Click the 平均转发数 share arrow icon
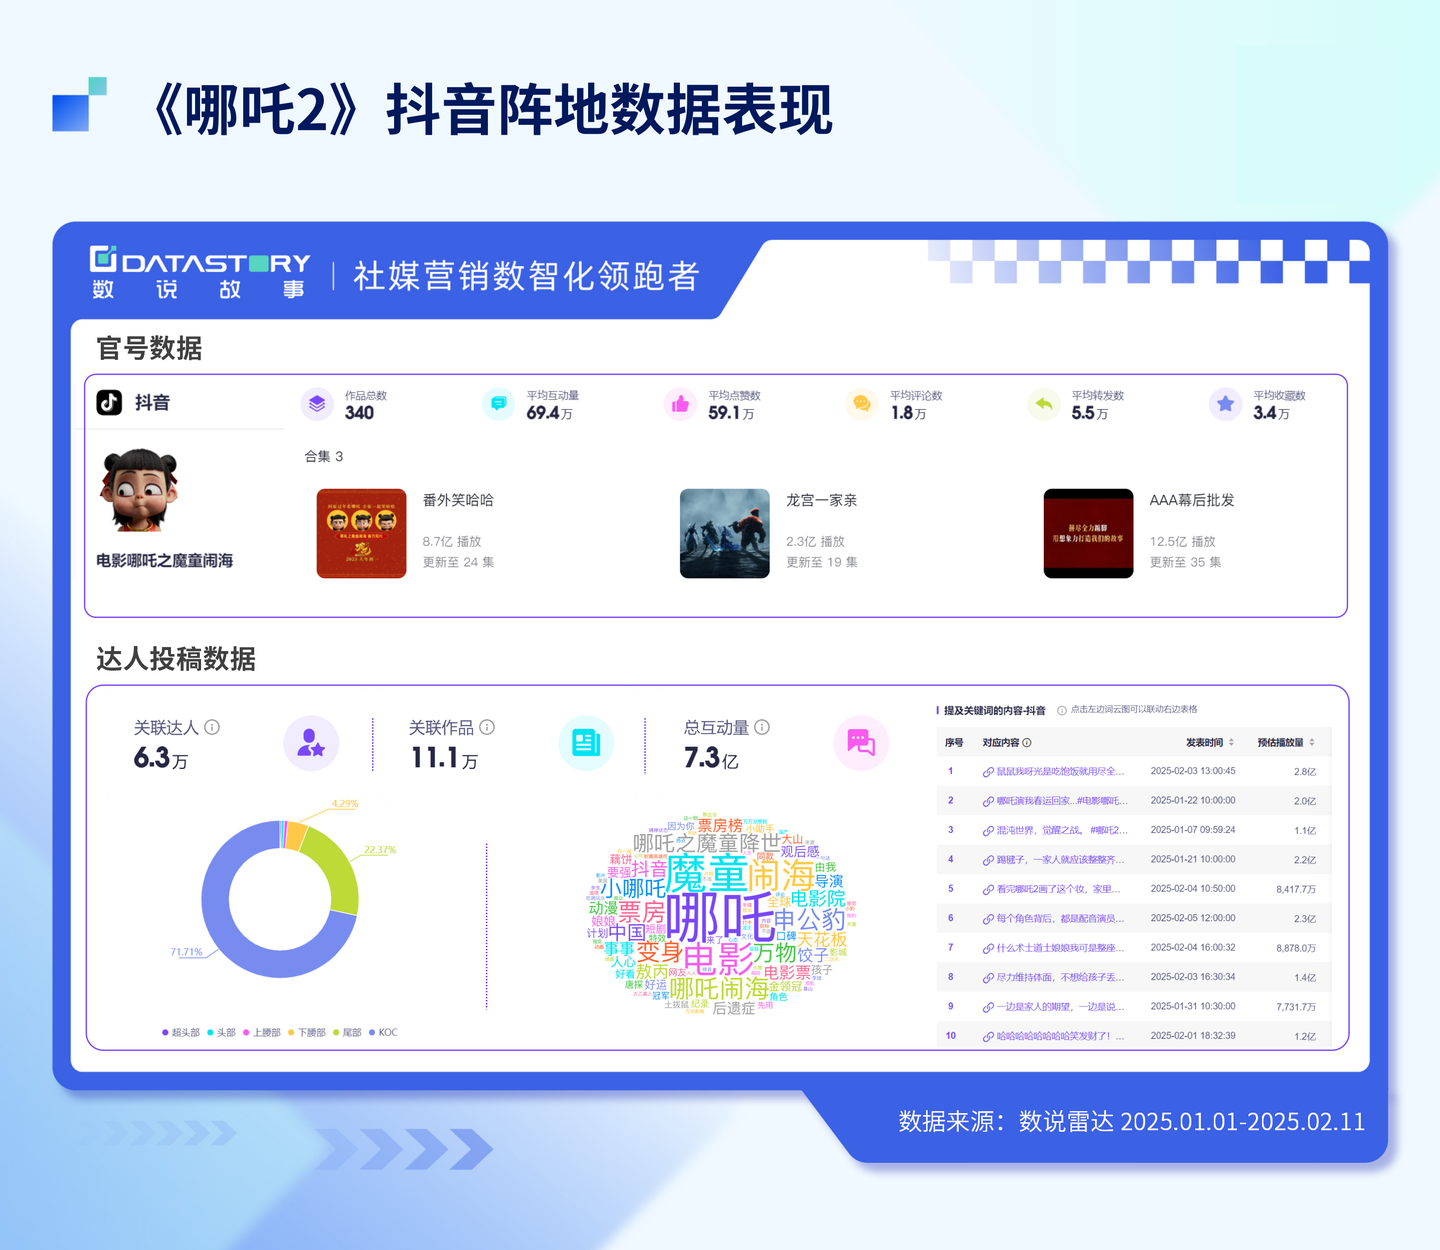 (1044, 404)
